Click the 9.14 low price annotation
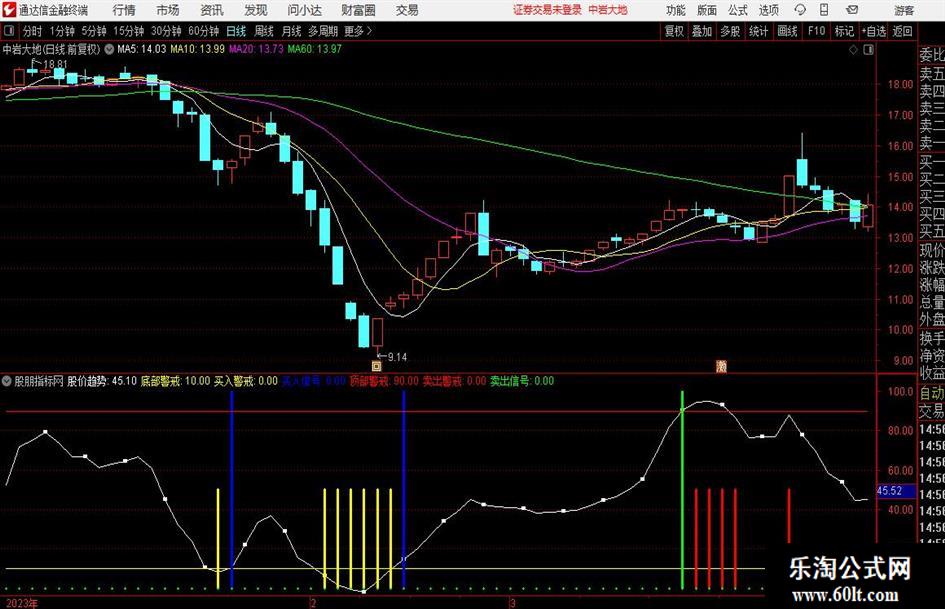 point(397,357)
